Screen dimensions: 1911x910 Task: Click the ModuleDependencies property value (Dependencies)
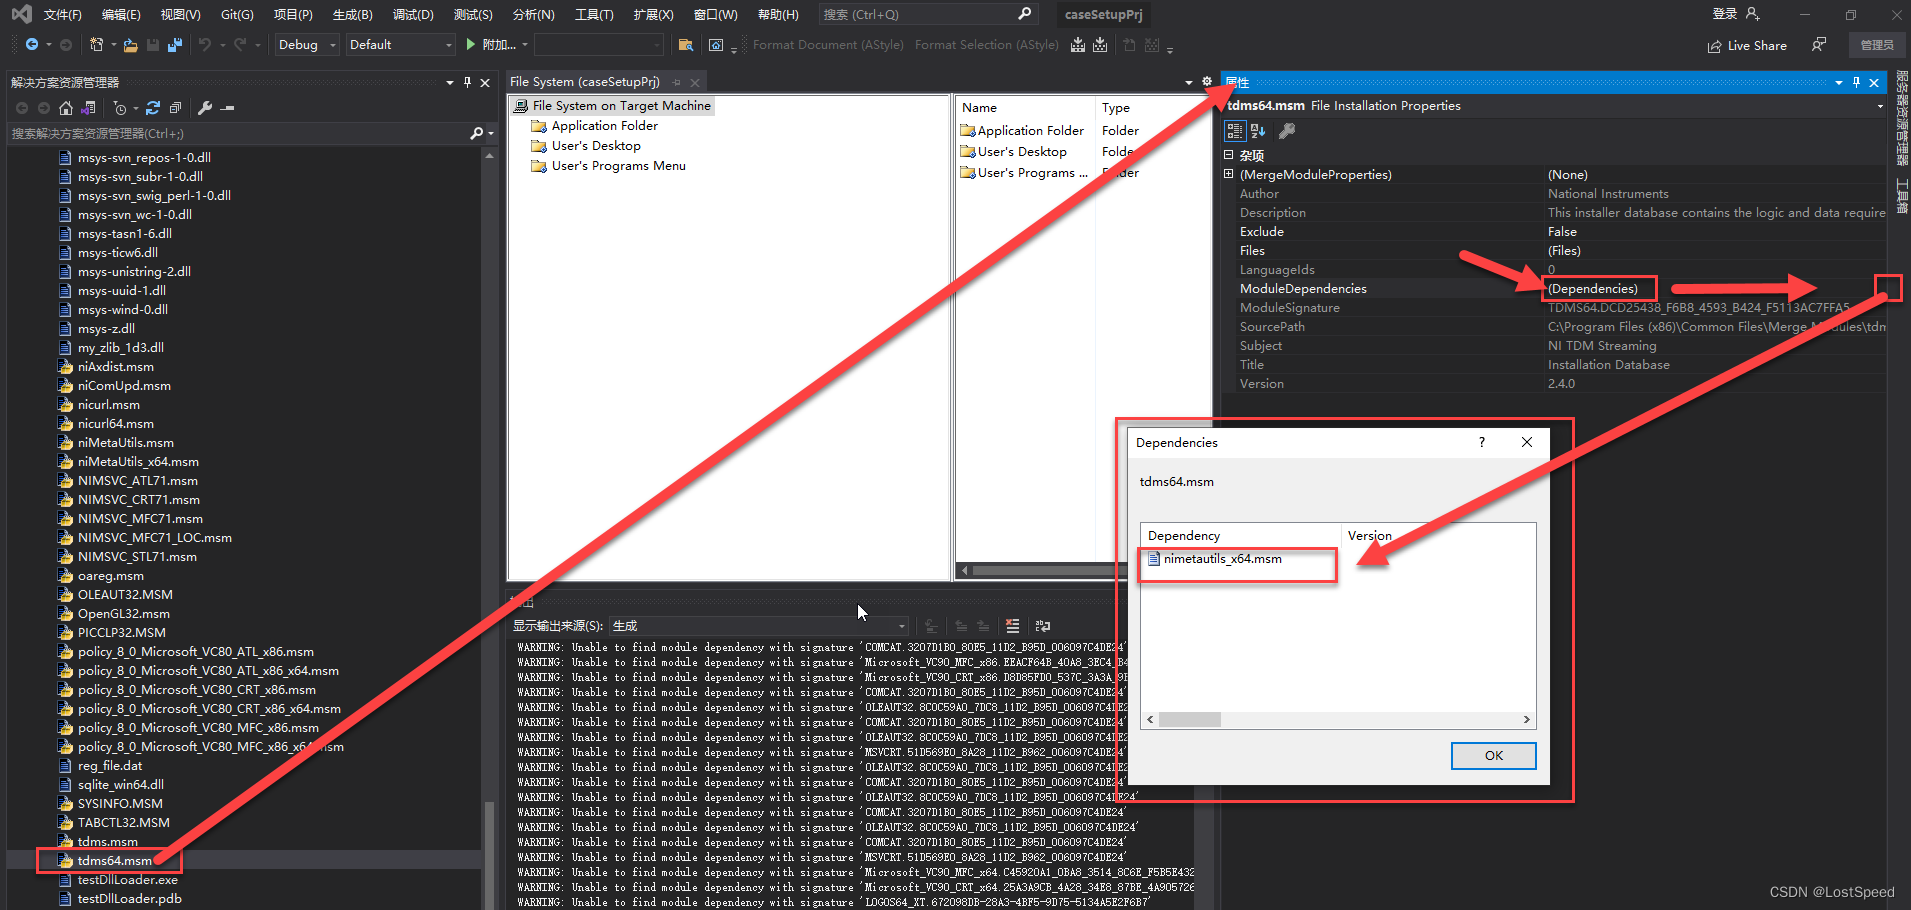[1593, 289]
